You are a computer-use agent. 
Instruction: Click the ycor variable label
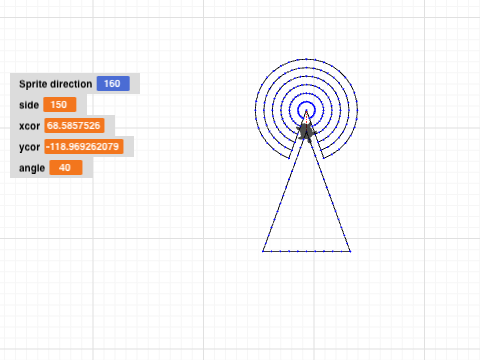tap(30, 147)
